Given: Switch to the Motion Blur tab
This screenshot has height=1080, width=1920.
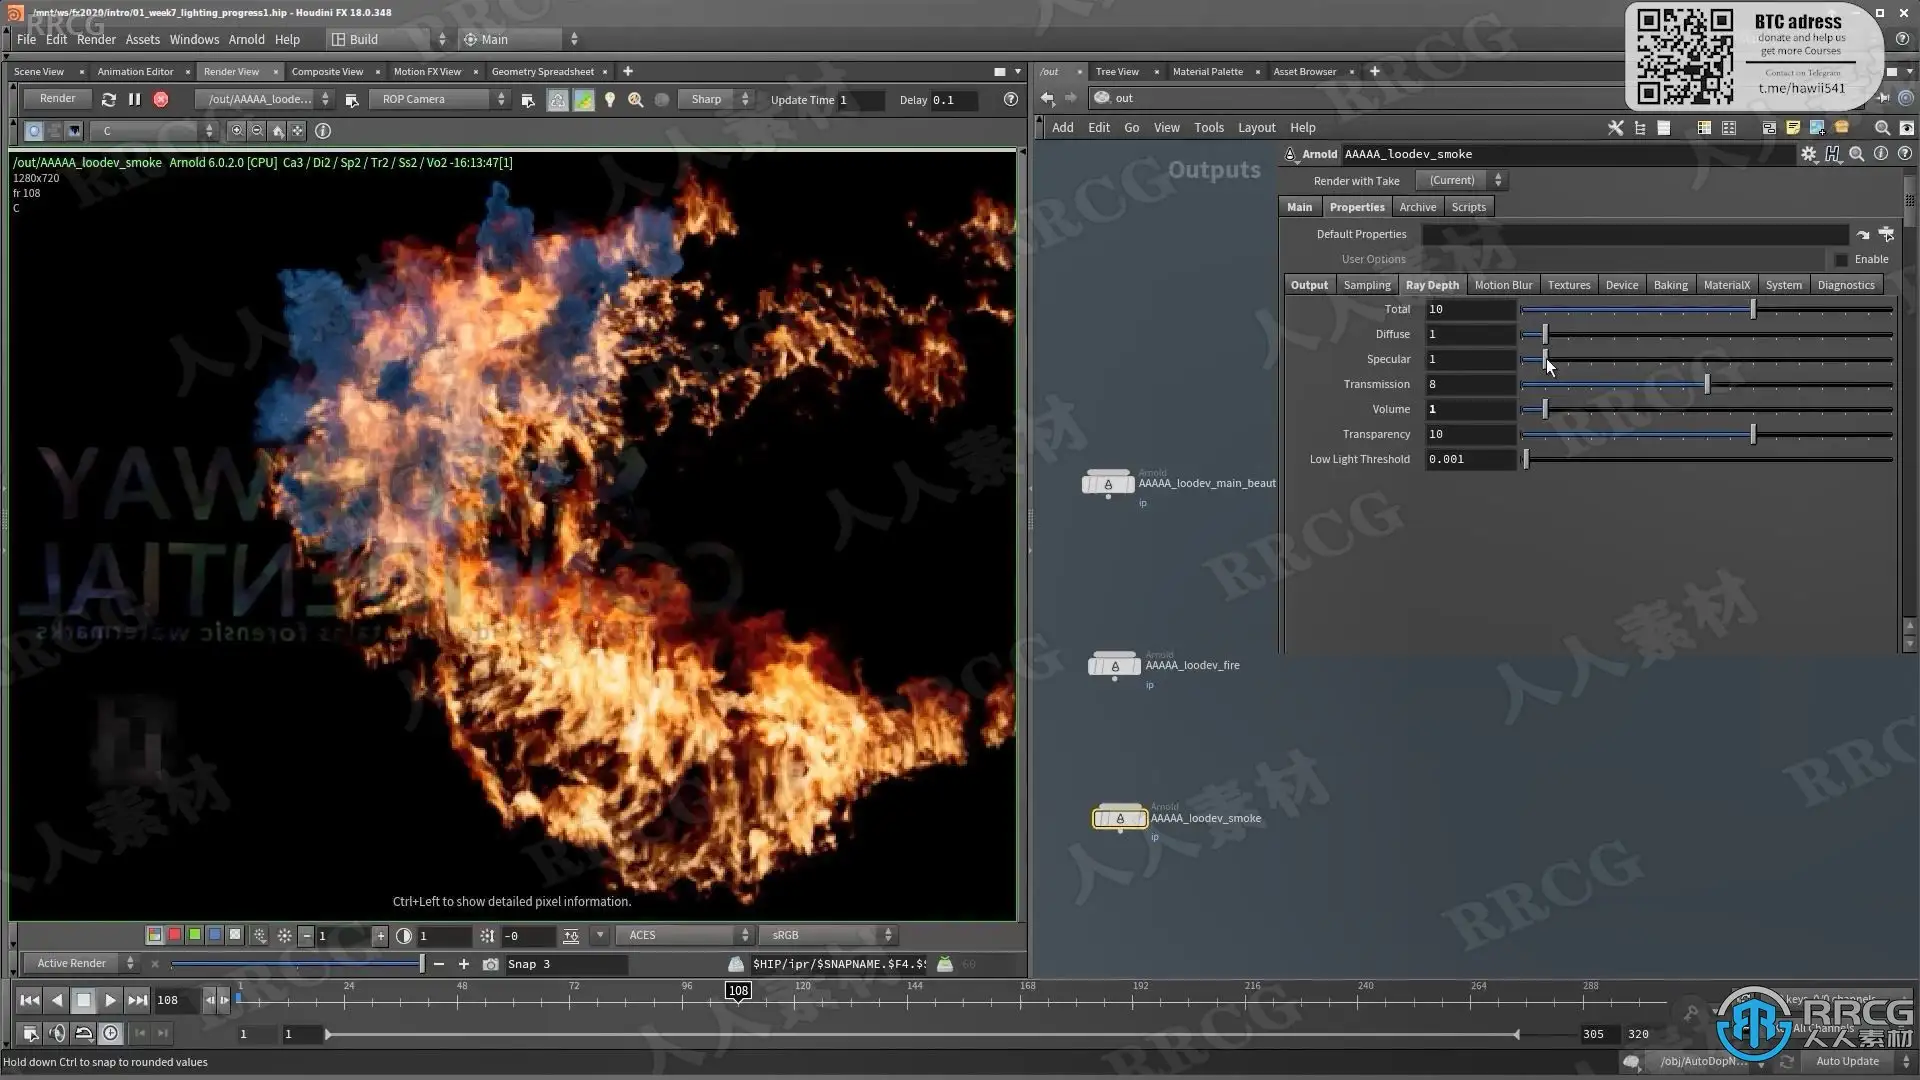Looking at the screenshot, I should [1503, 285].
